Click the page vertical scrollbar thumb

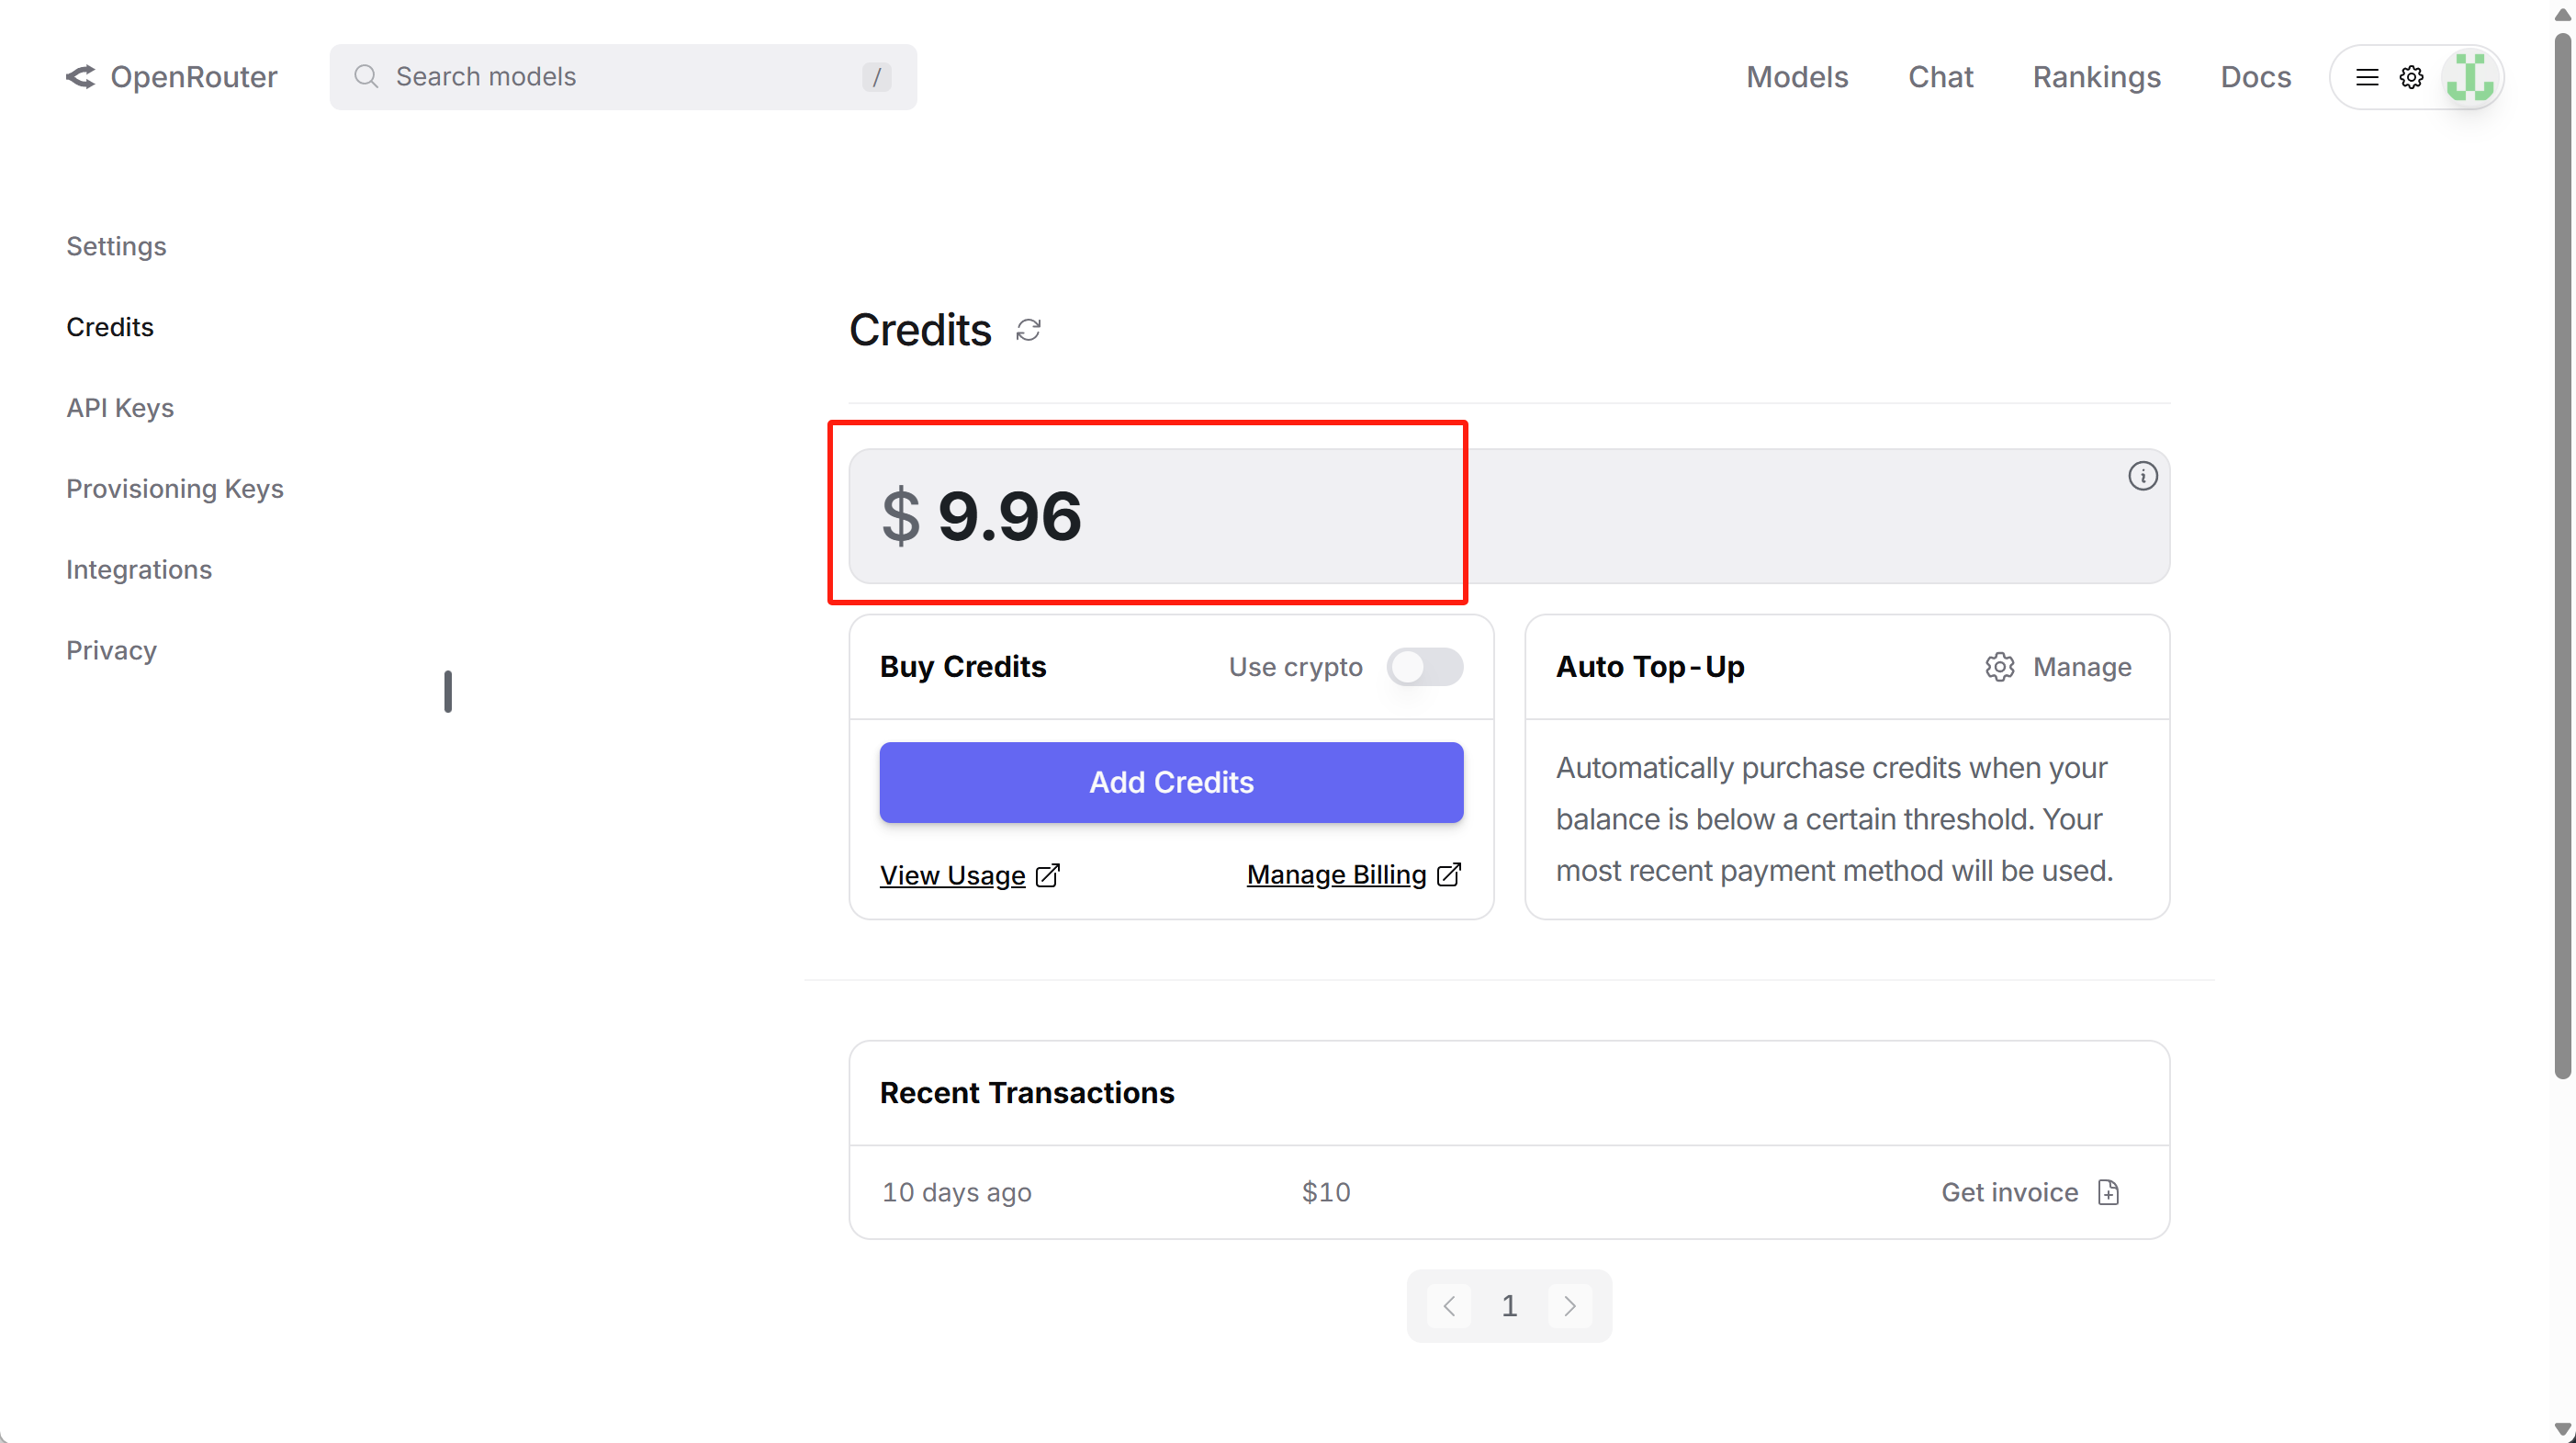click(x=2562, y=555)
